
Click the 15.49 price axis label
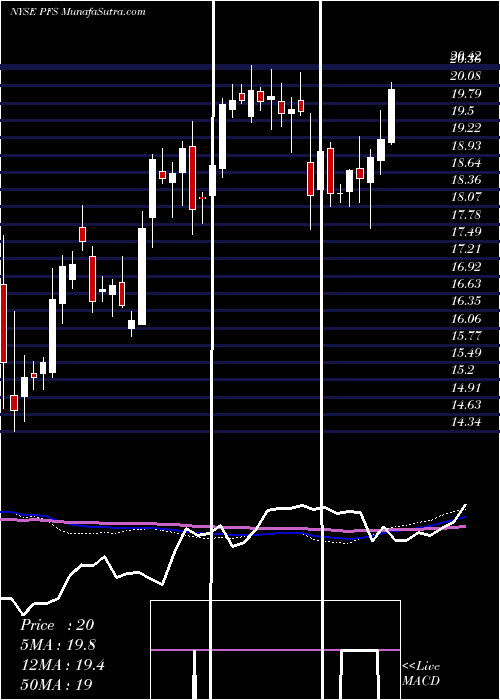[466, 353]
